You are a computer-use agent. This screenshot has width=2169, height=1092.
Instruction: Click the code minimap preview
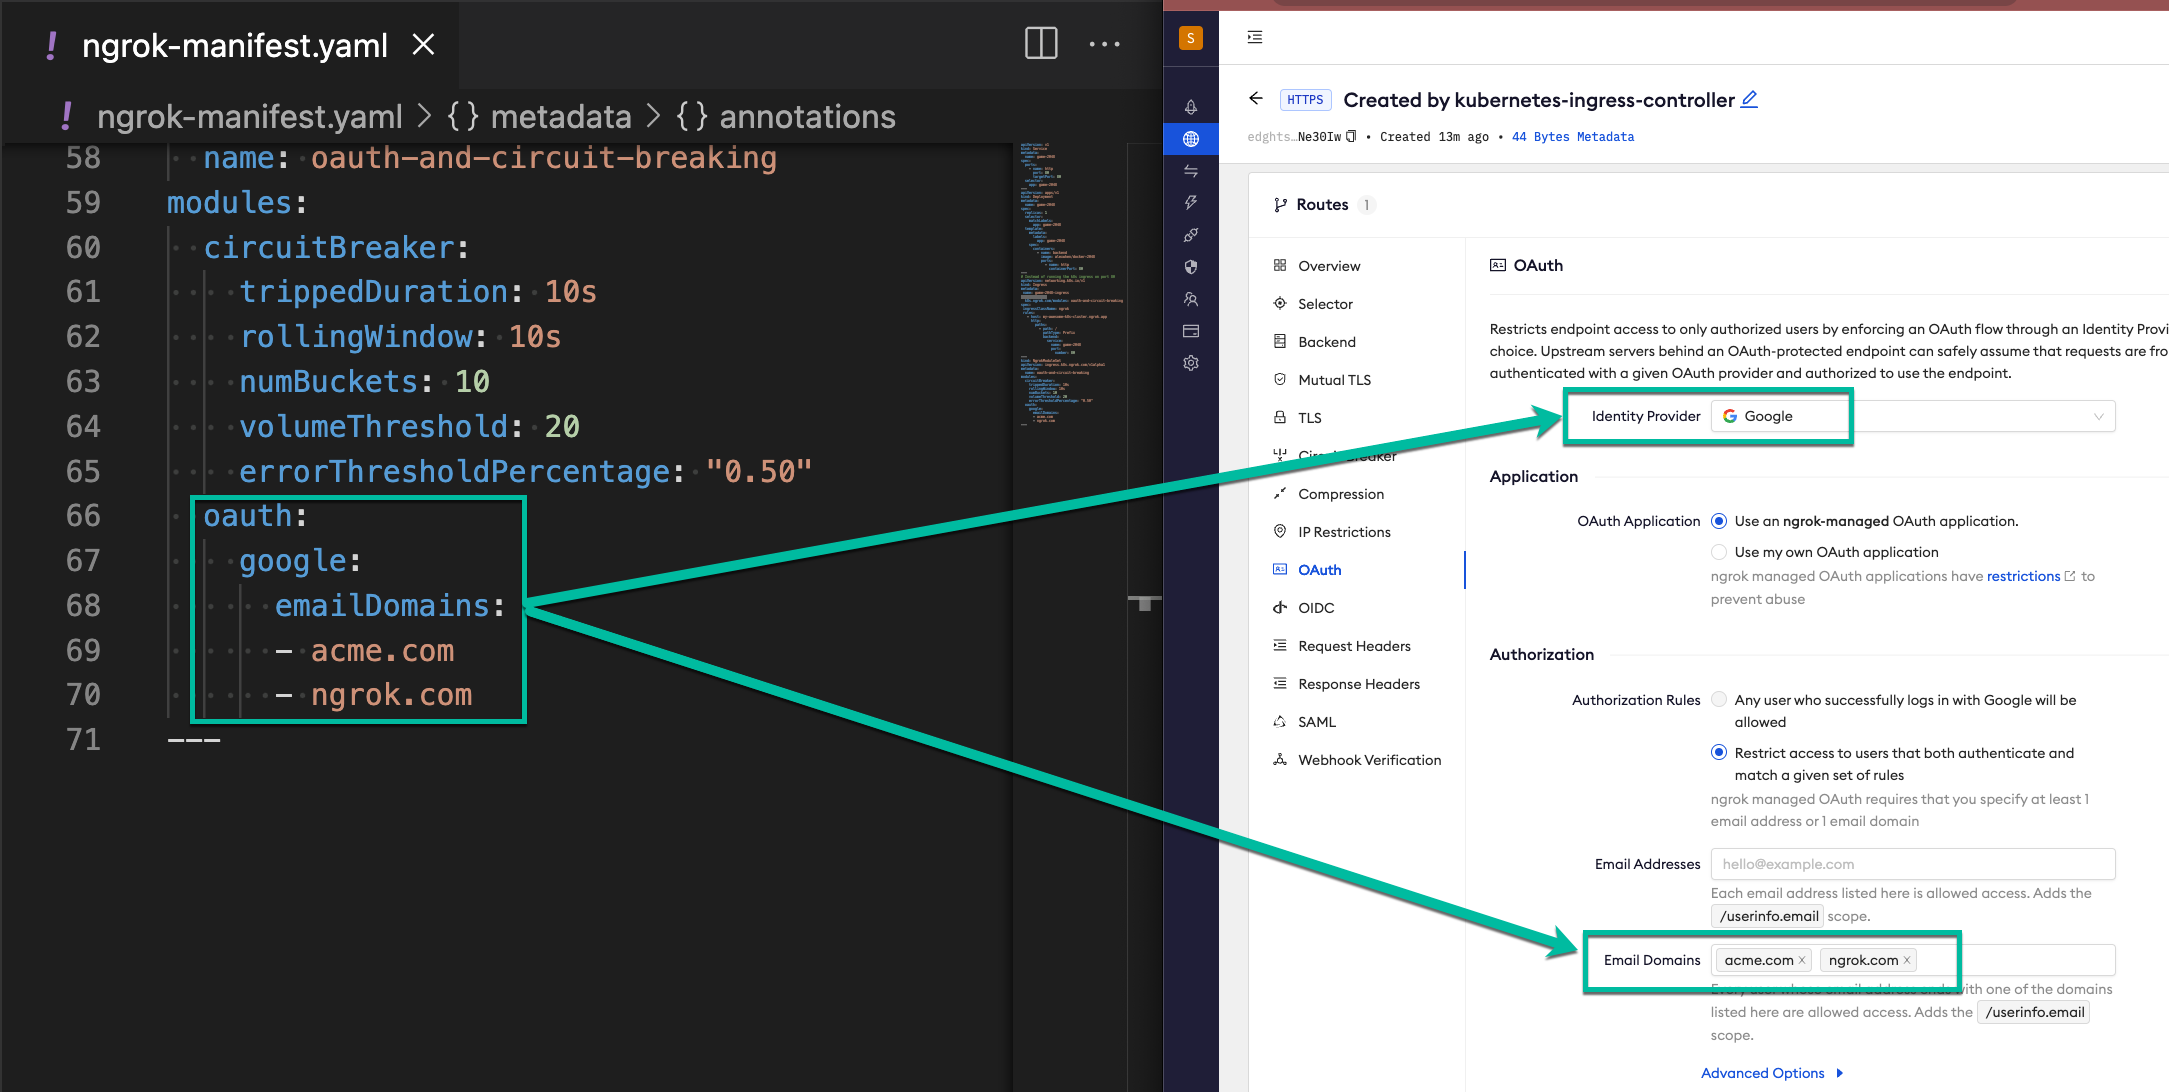pos(1070,285)
